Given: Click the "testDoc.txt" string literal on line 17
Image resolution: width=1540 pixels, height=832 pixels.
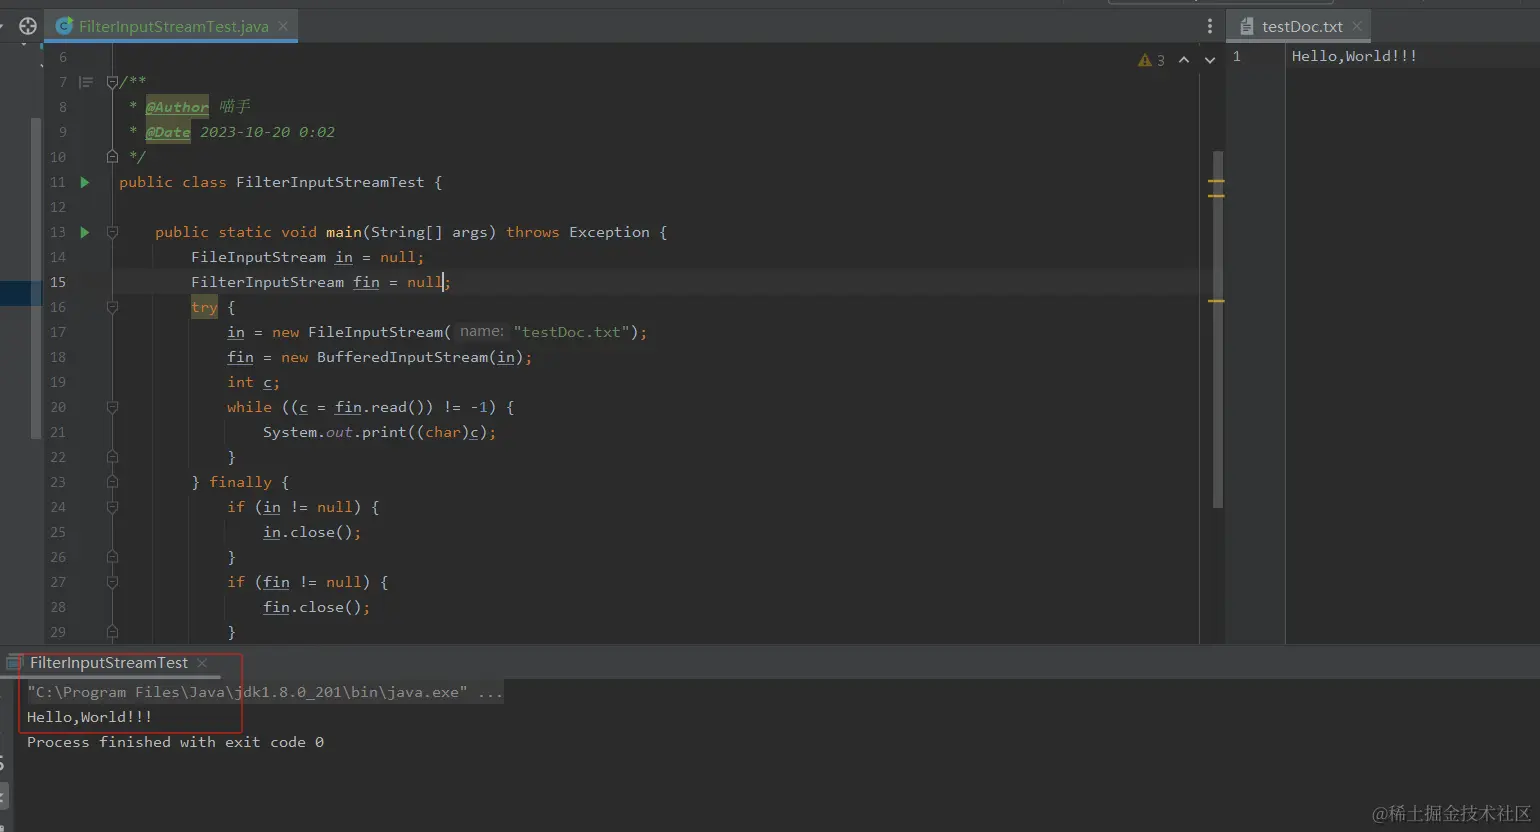Looking at the screenshot, I should pyautogui.click(x=573, y=332).
